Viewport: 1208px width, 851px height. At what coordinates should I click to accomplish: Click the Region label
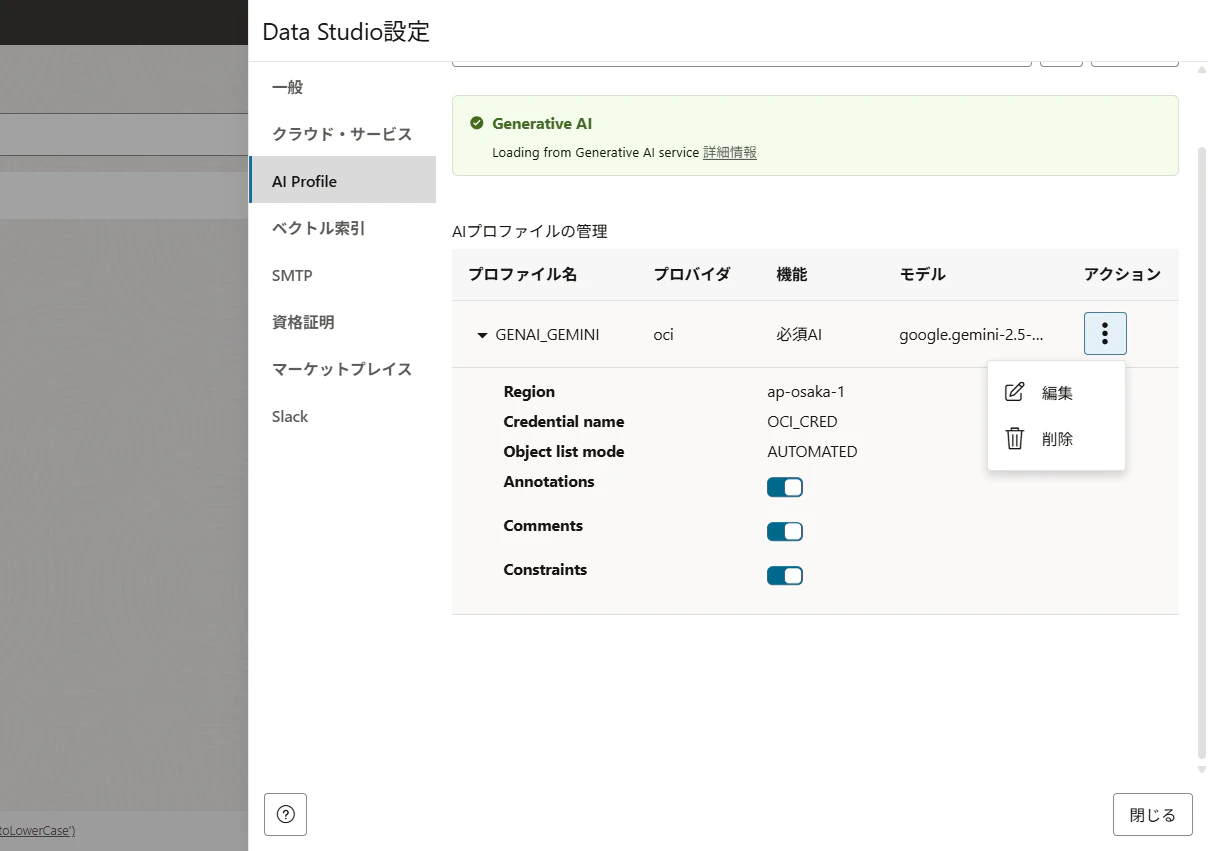[x=529, y=392]
